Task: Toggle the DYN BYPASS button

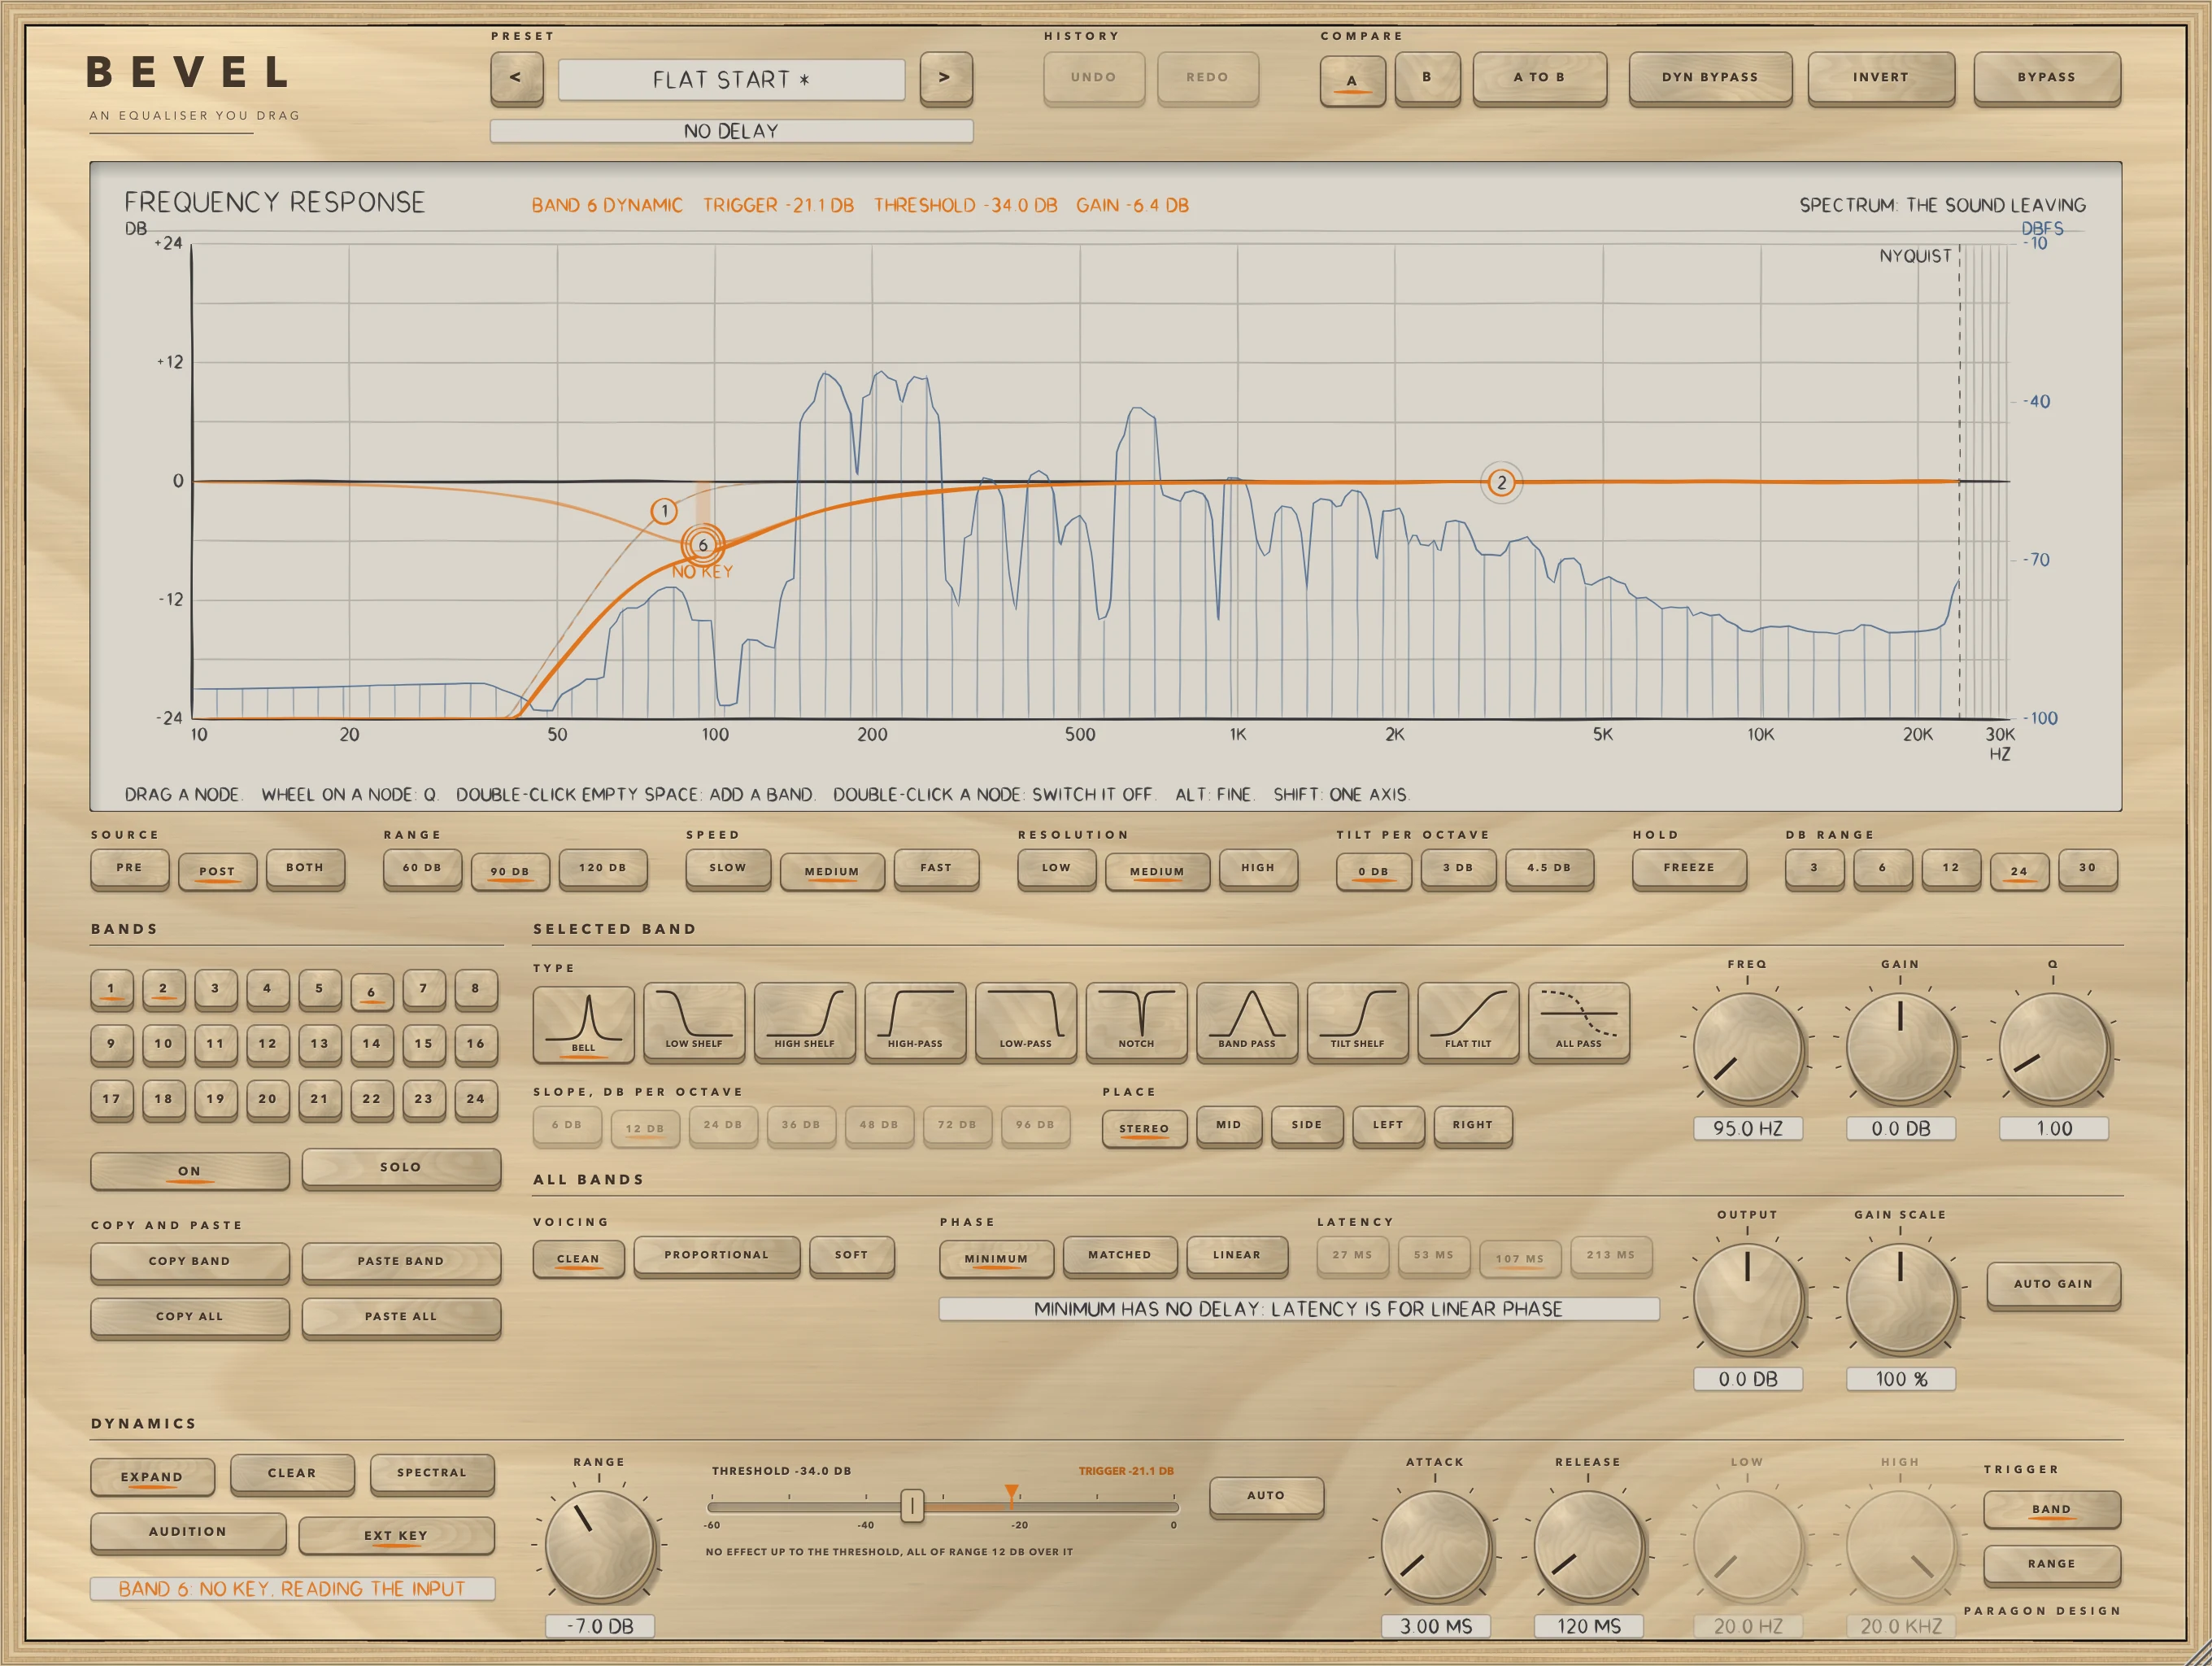Action: (x=1710, y=77)
